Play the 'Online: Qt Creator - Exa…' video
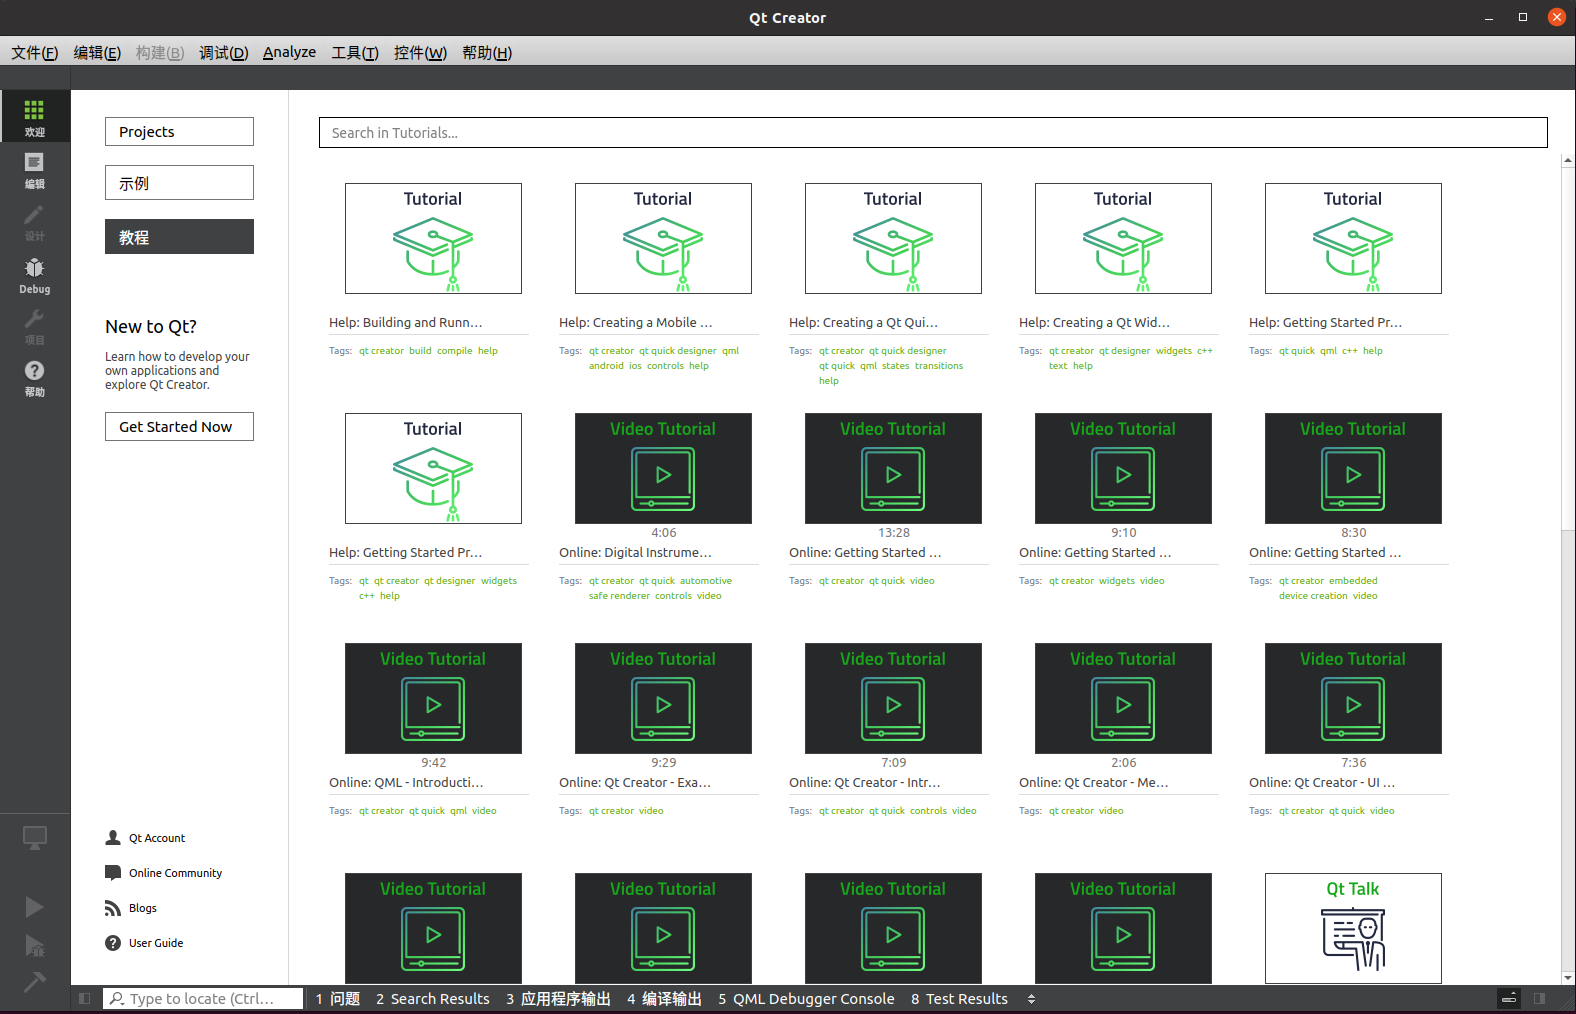 point(663,698)
